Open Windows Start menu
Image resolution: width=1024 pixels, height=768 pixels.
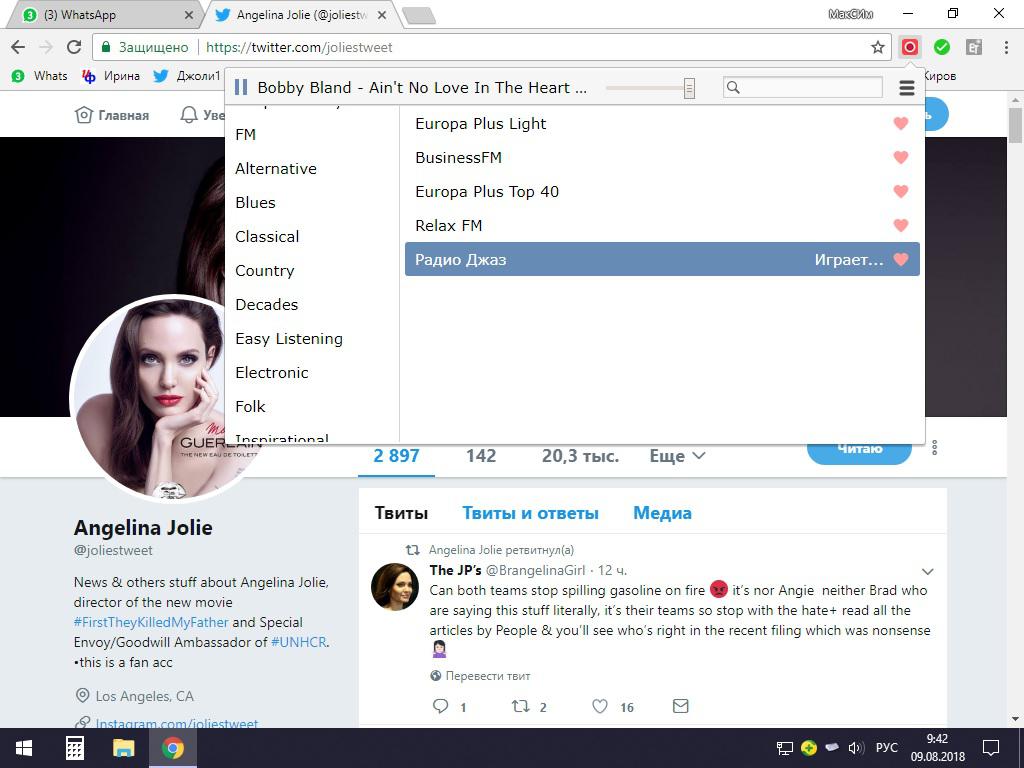24,748
